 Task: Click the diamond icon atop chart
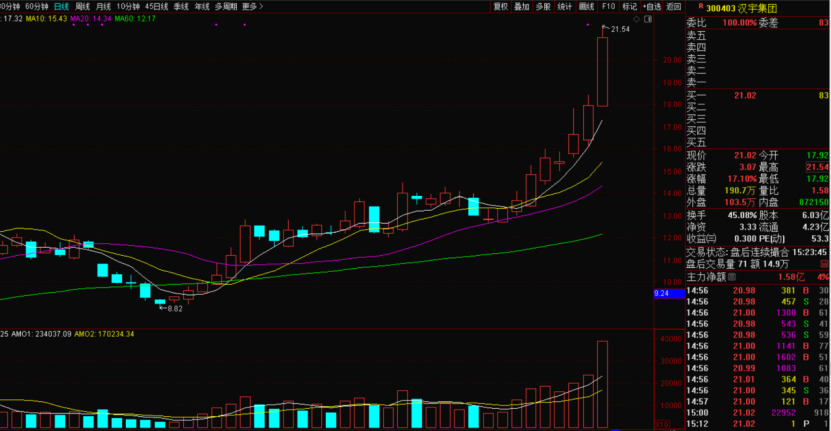click(x=636, y=19)
